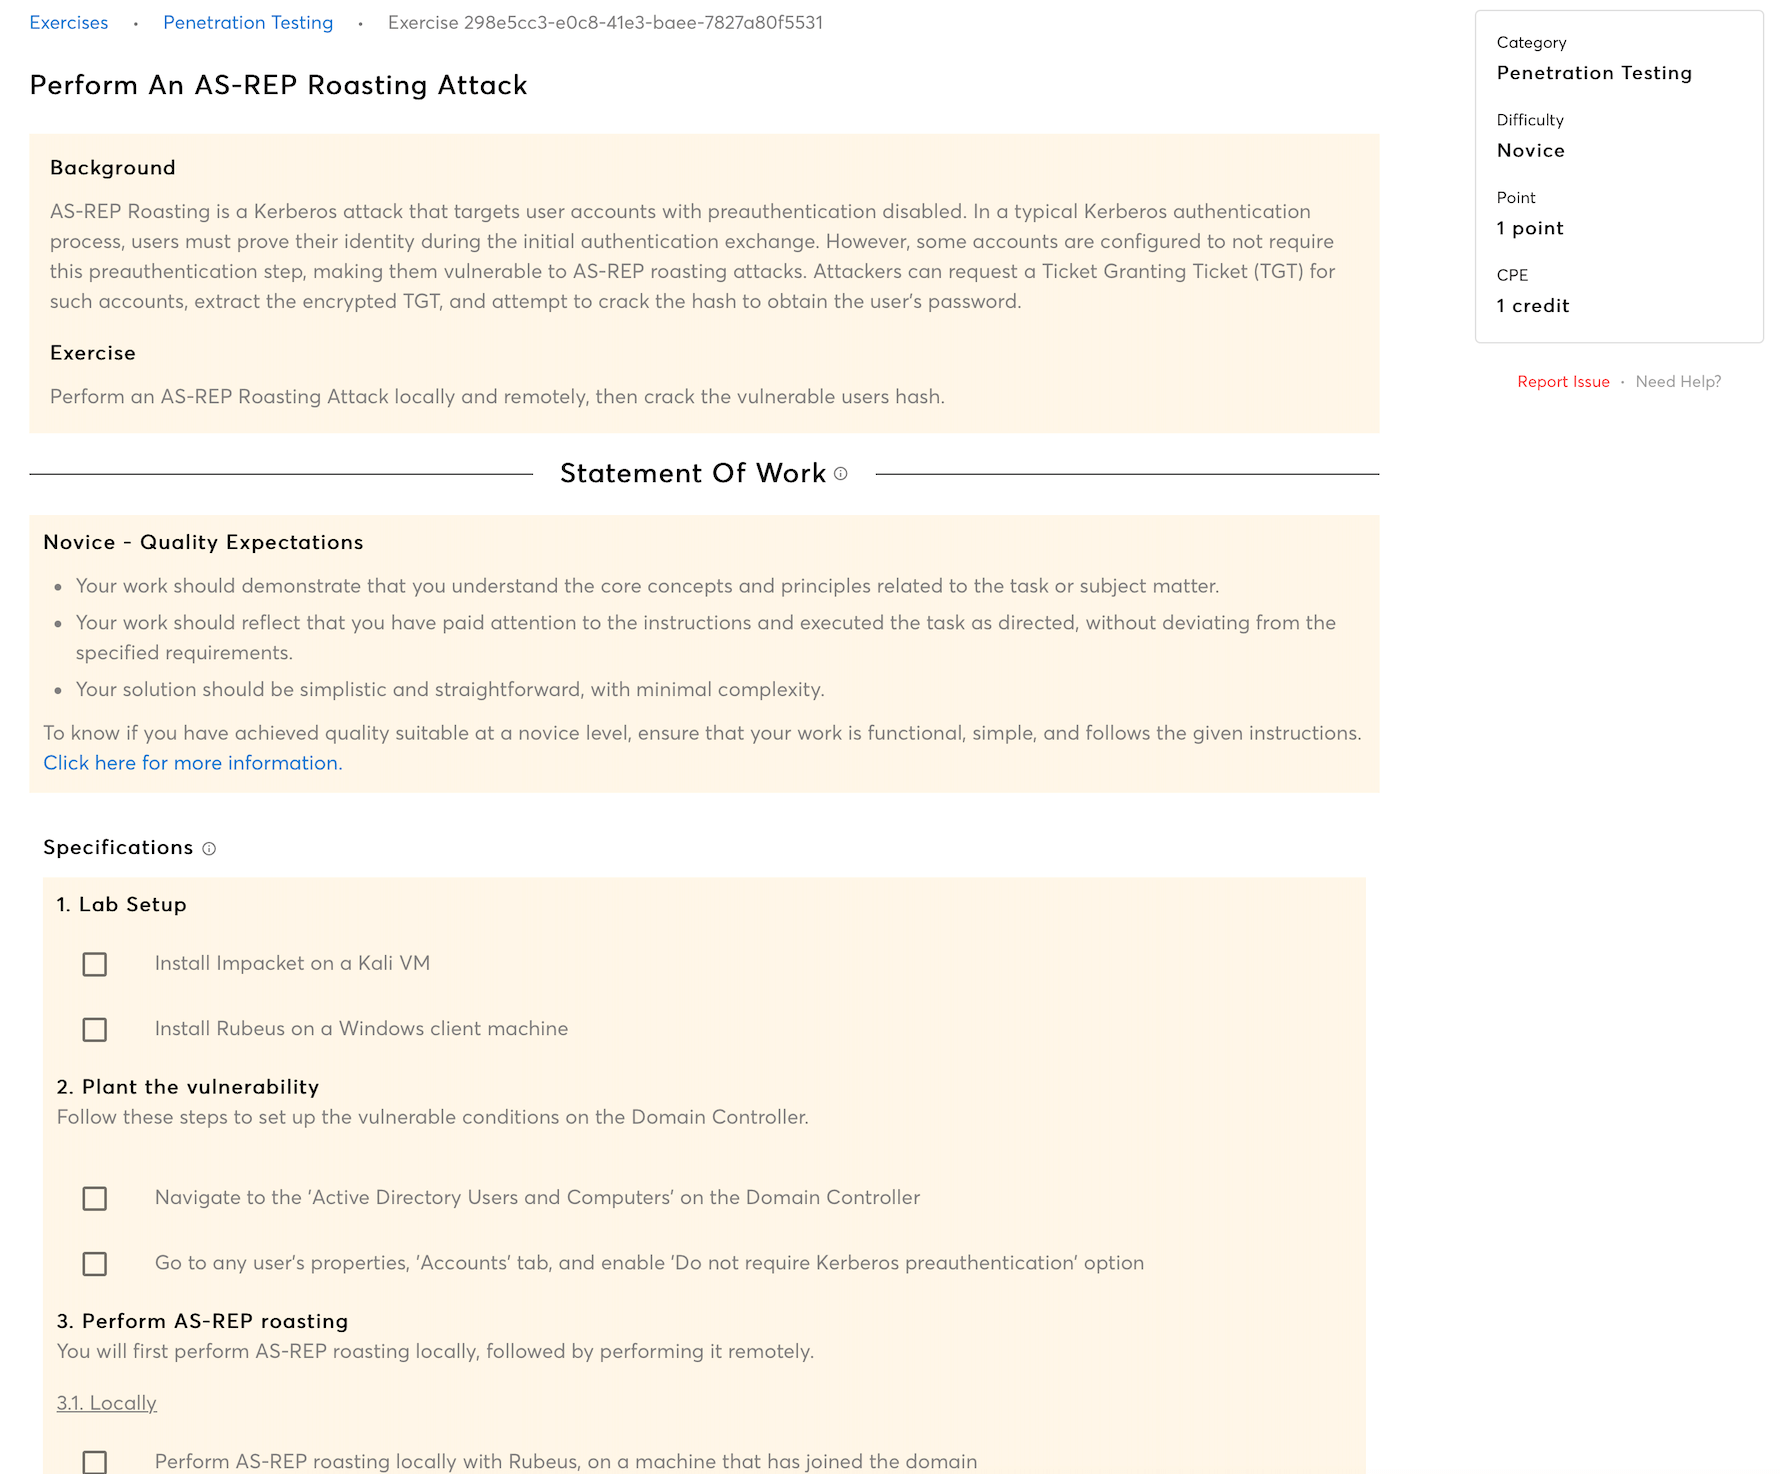The image size is (1780, 1474).
Task: Check the AS-REP roasting locally with Rubeus box
Action: (x=95, y=1462)
